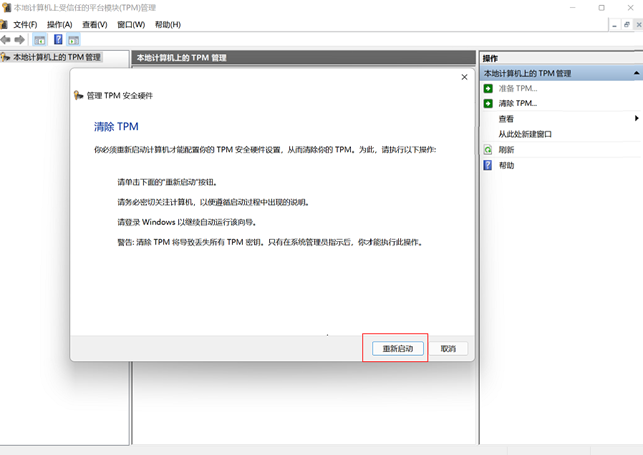Click the green 清除 TPM icon in actions
Screen dimensions: 643x455
click(488, 103)
